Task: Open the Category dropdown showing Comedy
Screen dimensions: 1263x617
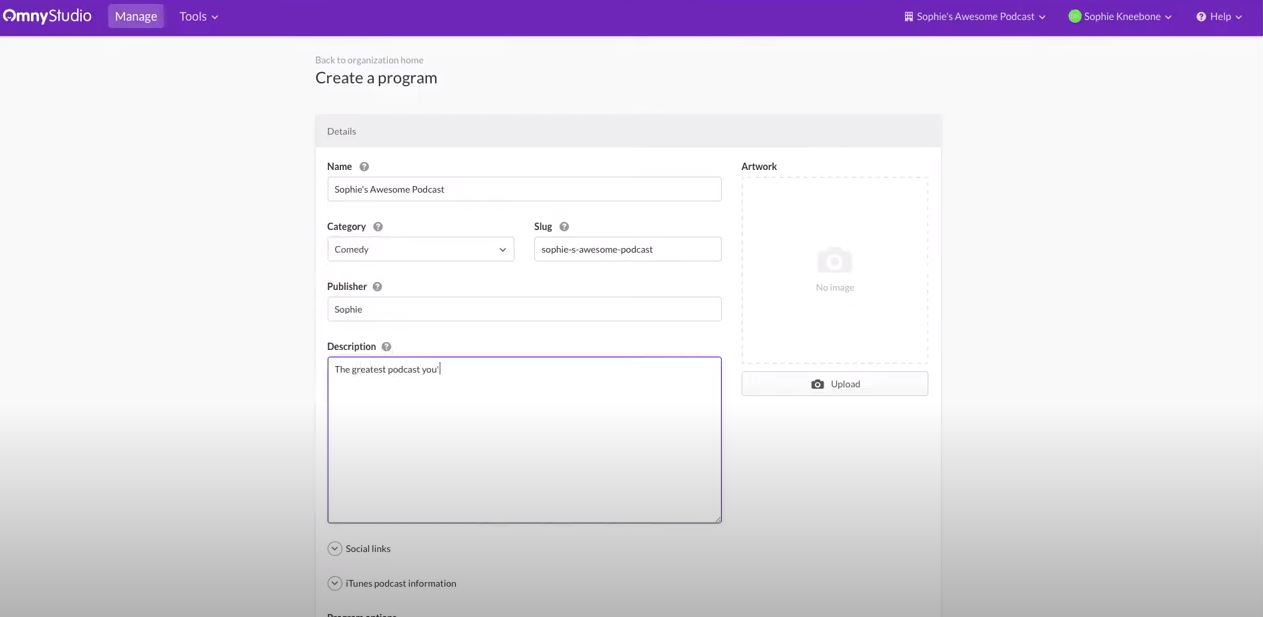Action: (421, 249)
